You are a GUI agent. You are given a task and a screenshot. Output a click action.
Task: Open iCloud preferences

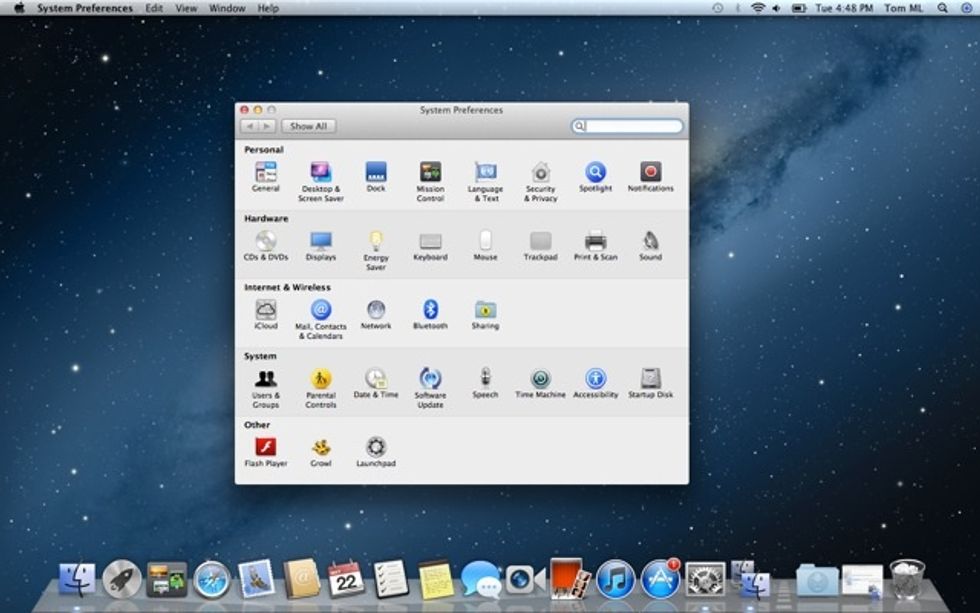point(265,311)
